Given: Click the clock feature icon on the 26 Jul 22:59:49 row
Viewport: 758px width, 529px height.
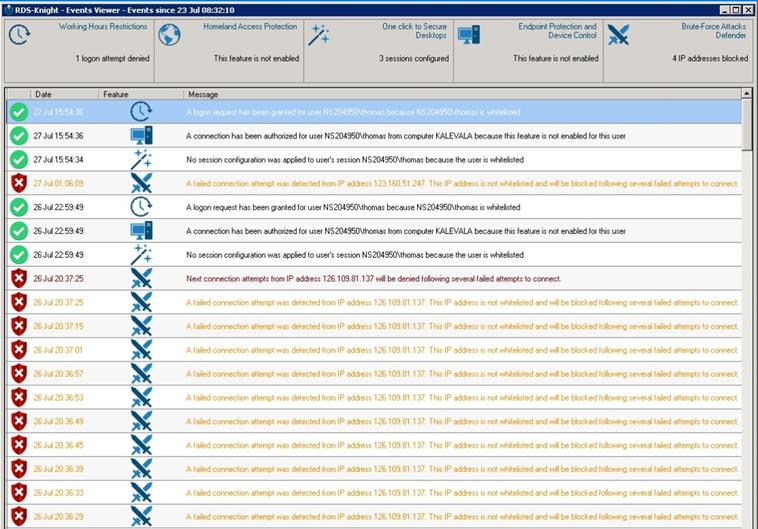Looking at the screenshot, I should 141,207.
